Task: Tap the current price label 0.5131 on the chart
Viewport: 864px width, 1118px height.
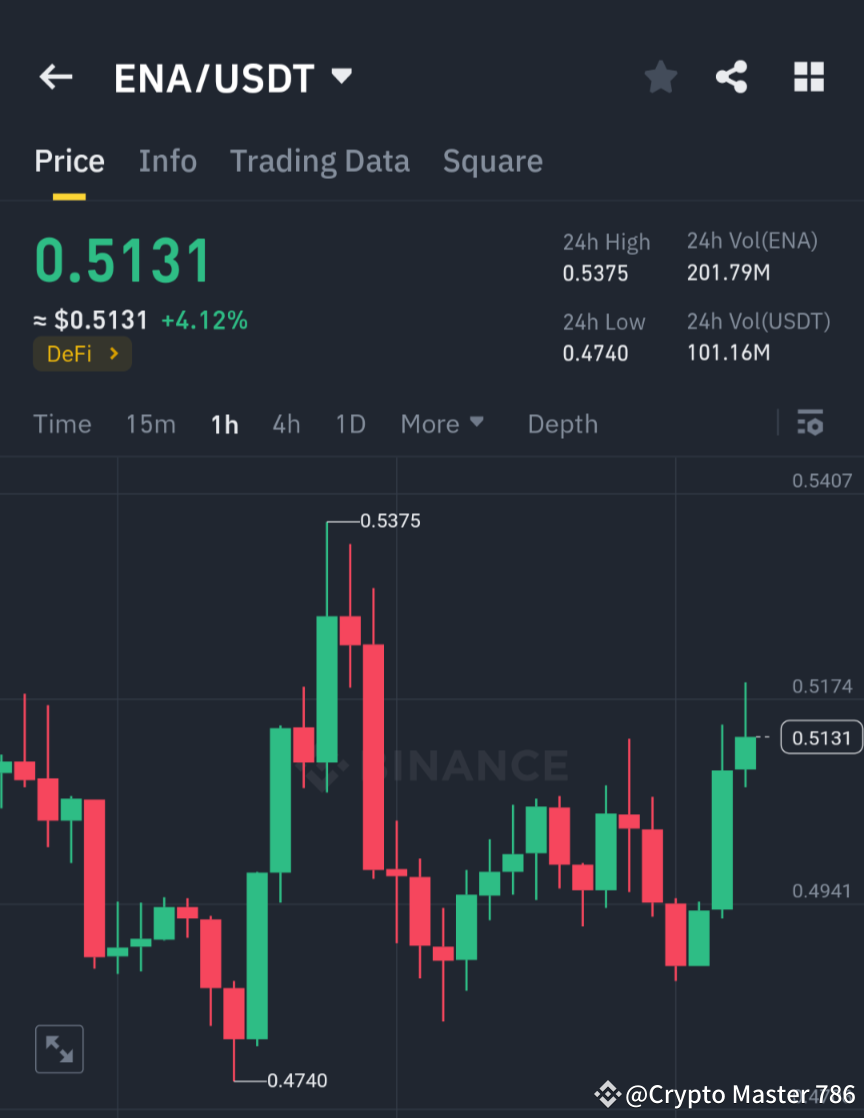Action: [x=821, y=737]
